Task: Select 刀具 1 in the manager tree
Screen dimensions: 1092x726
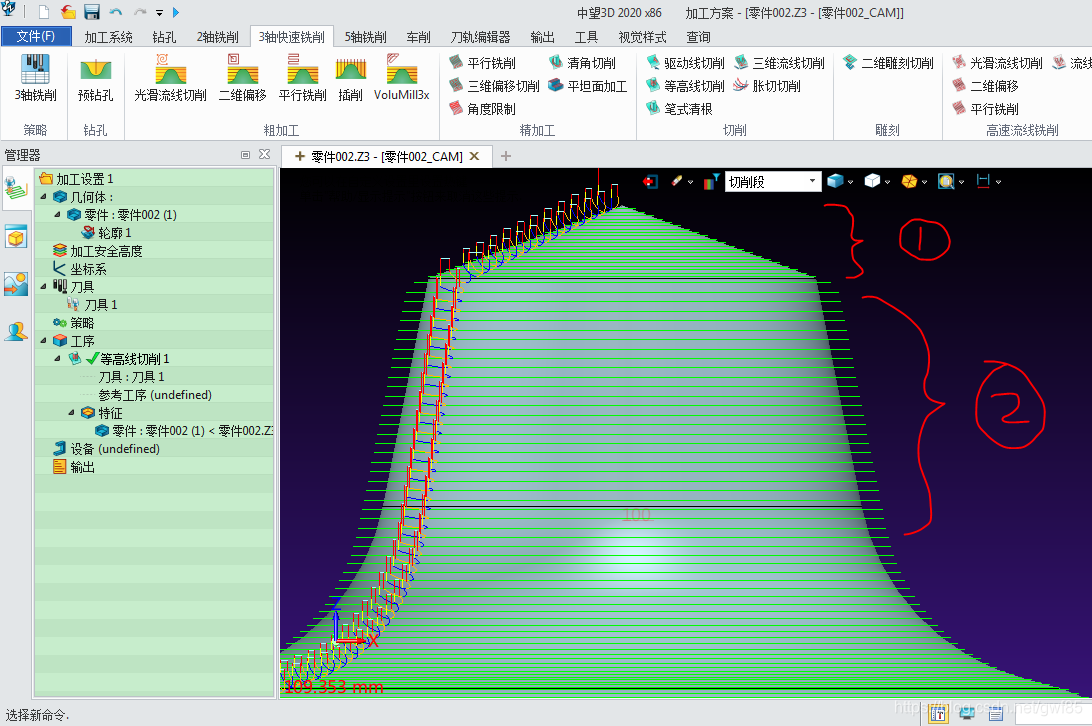Action: coord(100,305)
